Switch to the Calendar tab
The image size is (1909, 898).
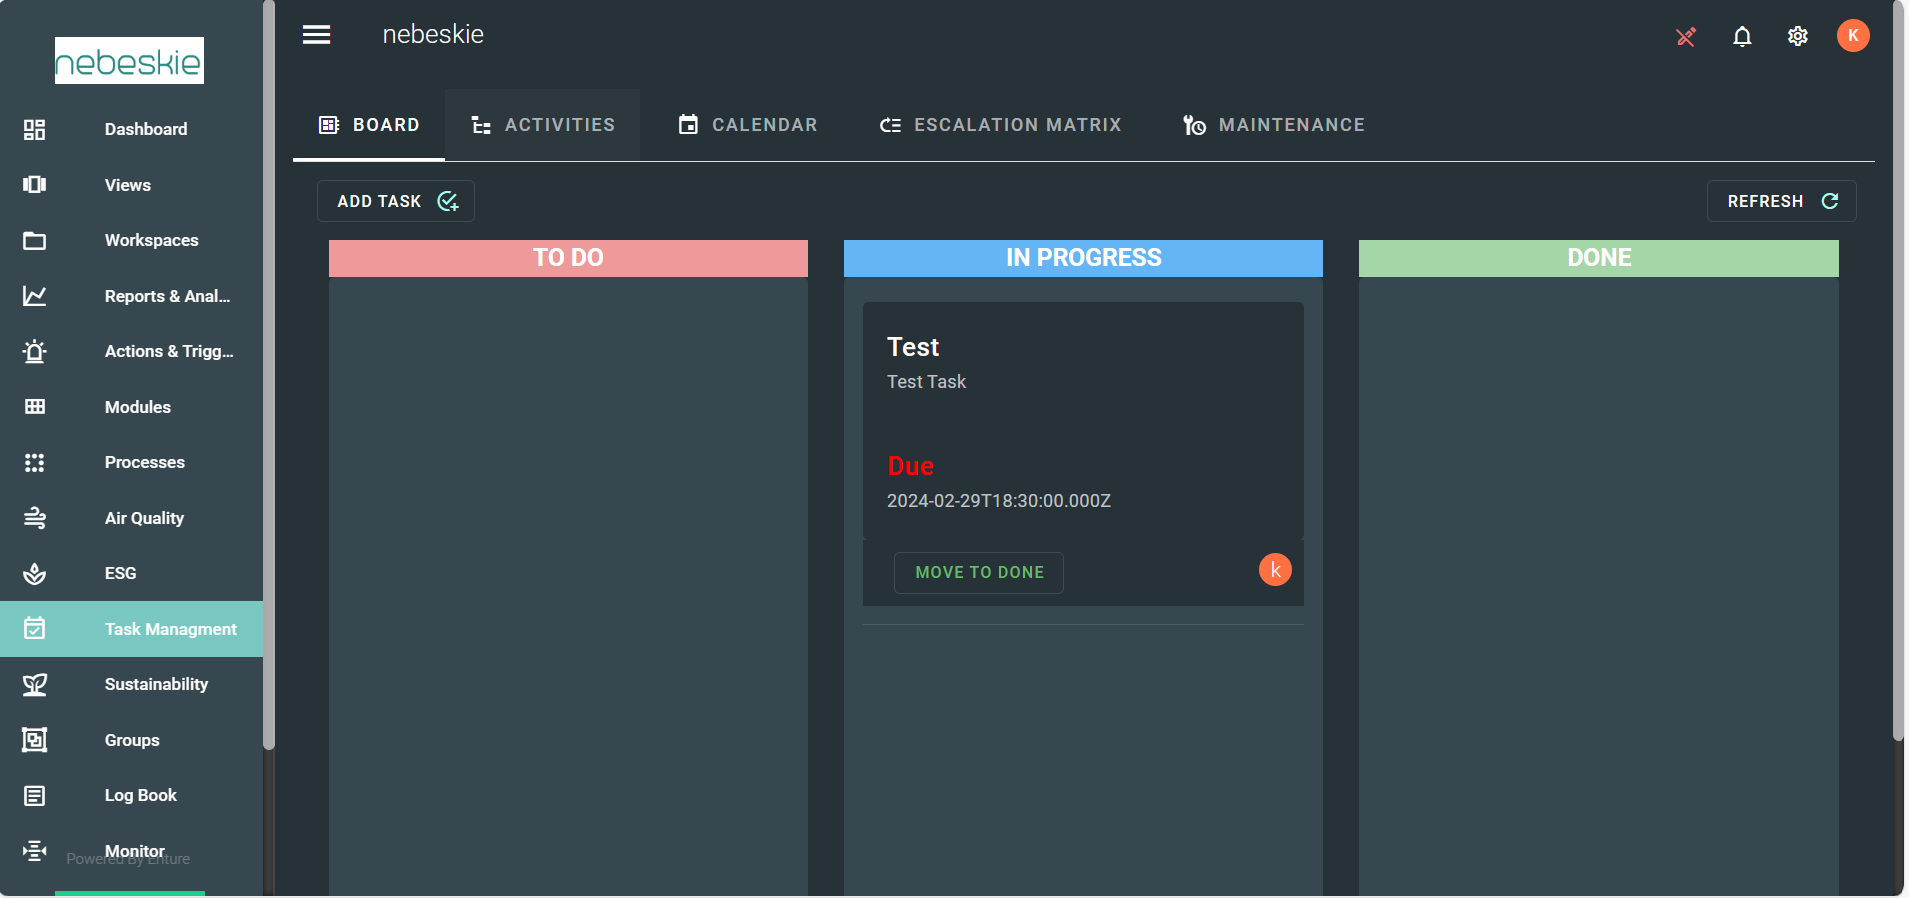coord(748,125)
